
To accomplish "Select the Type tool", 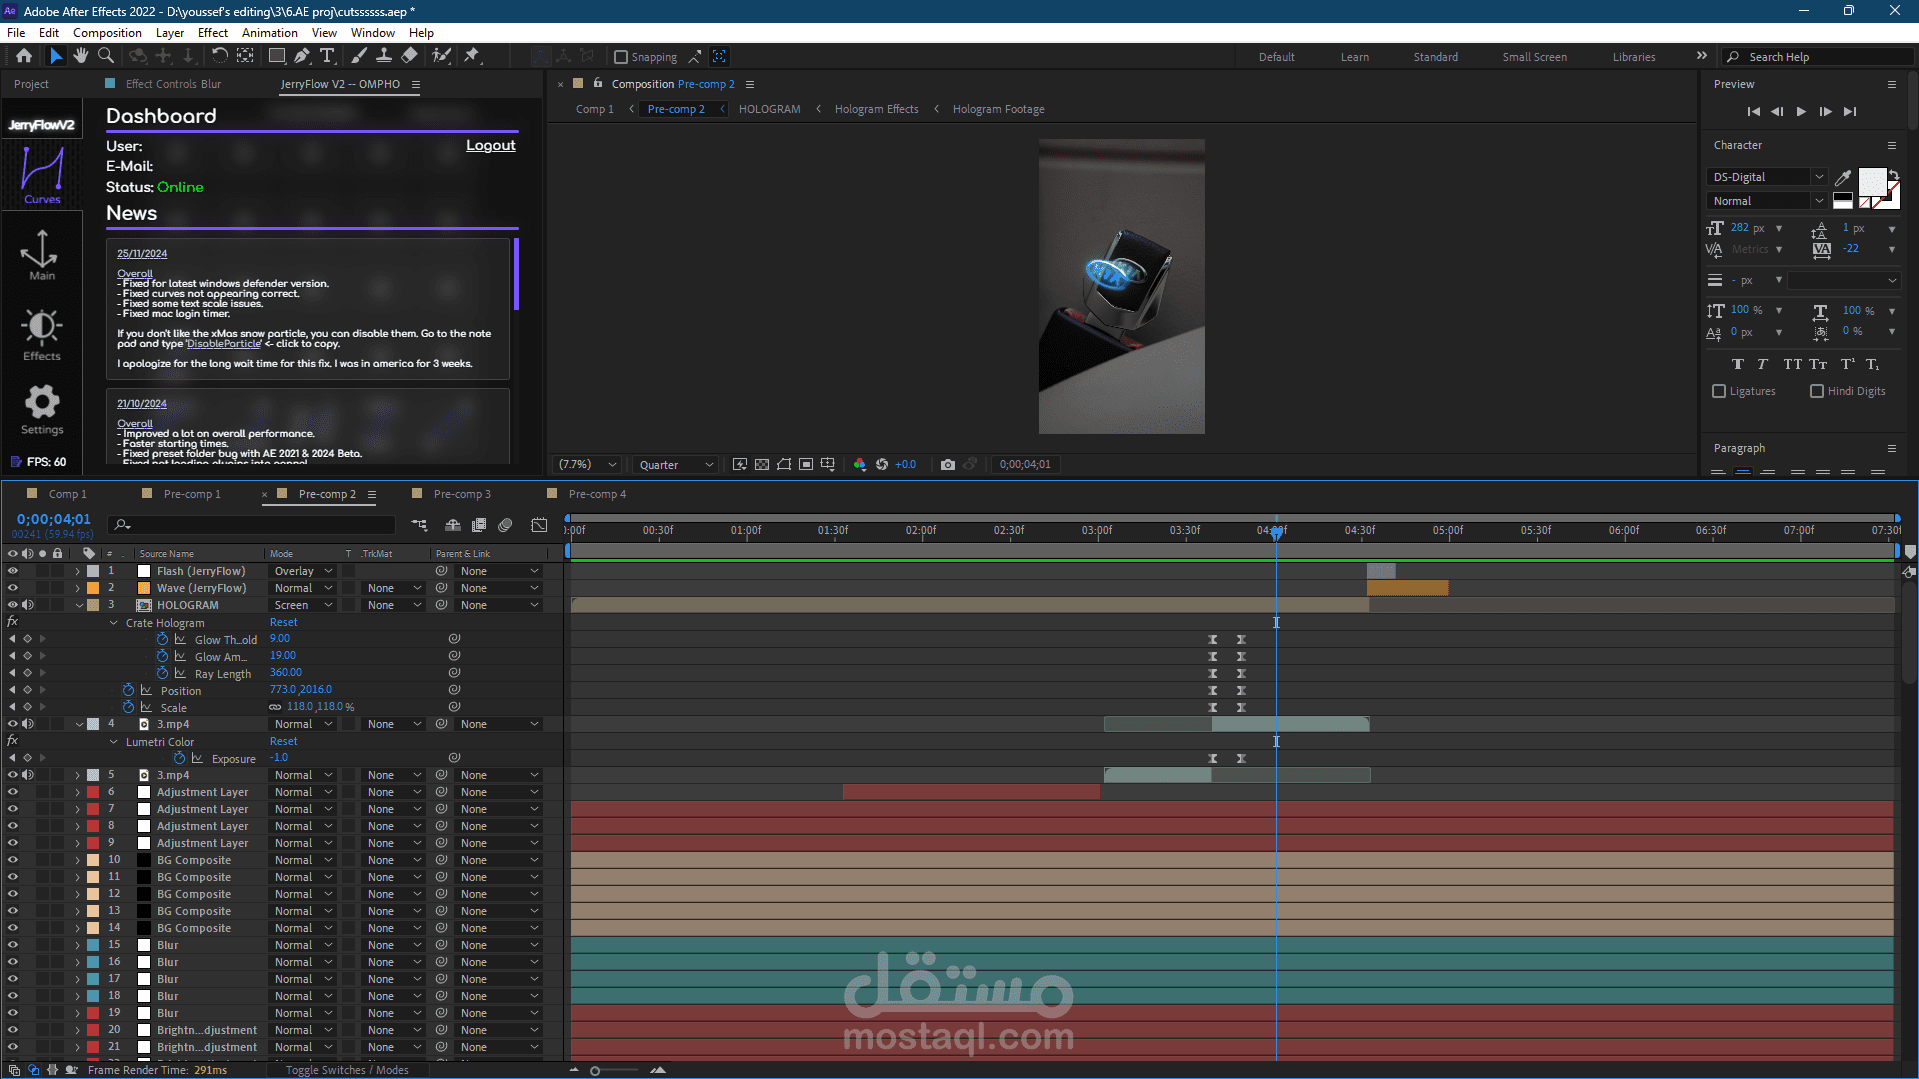I will (327, 56).
